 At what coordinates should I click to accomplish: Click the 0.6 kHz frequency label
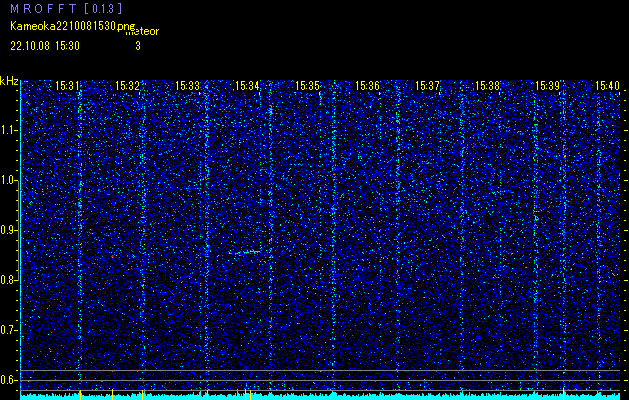9,380
